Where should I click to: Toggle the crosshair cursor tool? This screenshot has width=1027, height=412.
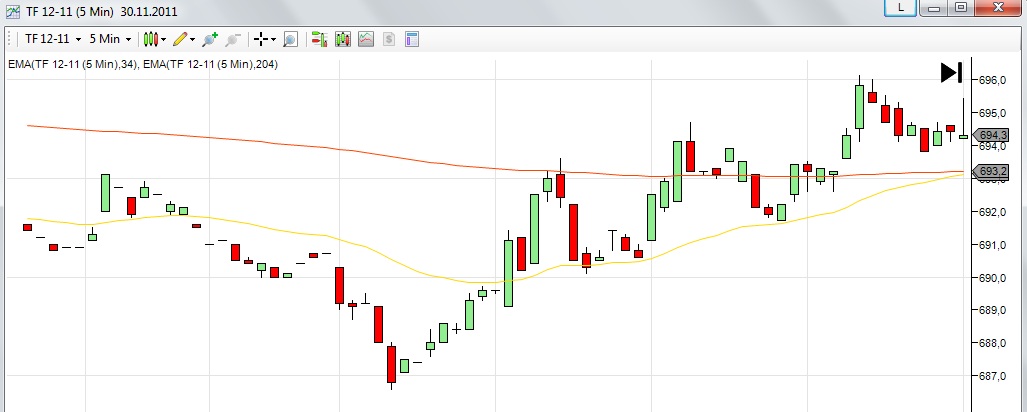point(261,39)
